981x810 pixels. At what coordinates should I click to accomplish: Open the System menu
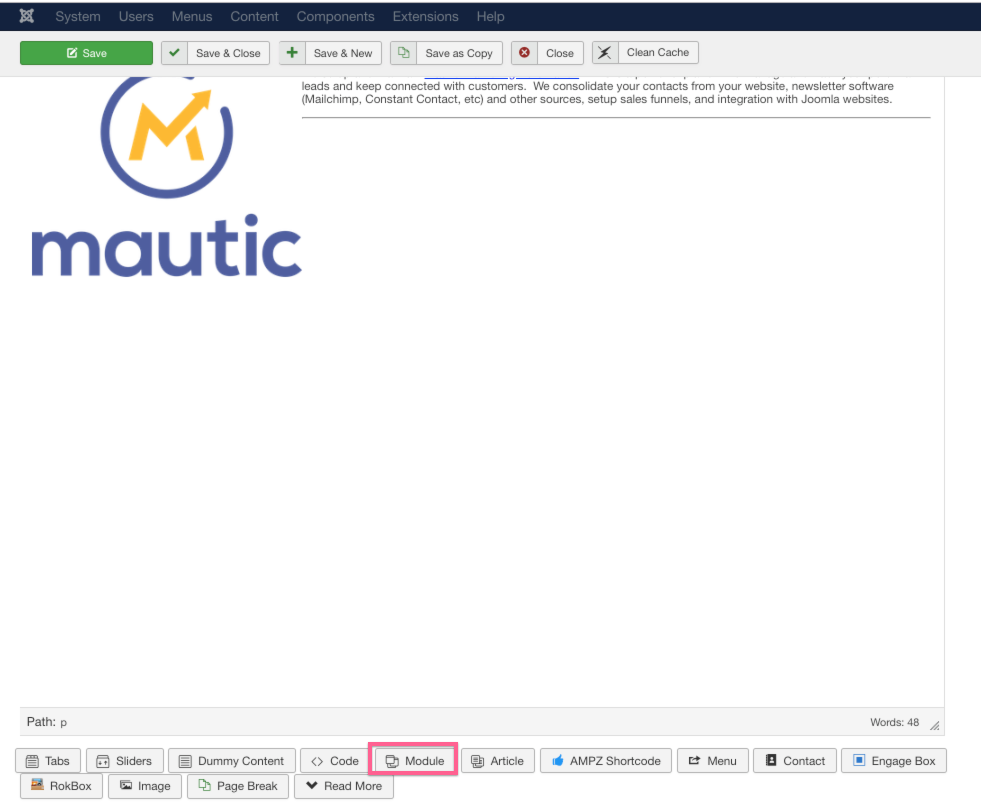click(x=78, y=17)
